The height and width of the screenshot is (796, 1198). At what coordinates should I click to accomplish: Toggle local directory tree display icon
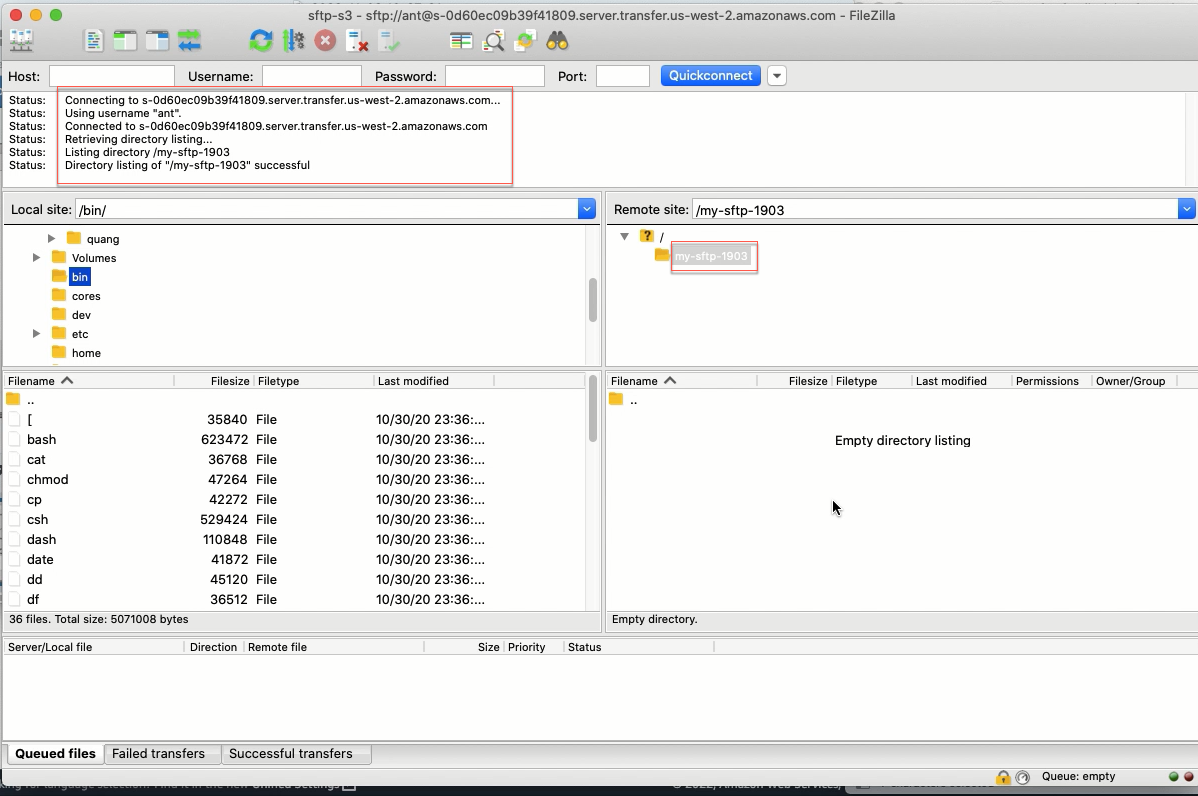[125, 40]
